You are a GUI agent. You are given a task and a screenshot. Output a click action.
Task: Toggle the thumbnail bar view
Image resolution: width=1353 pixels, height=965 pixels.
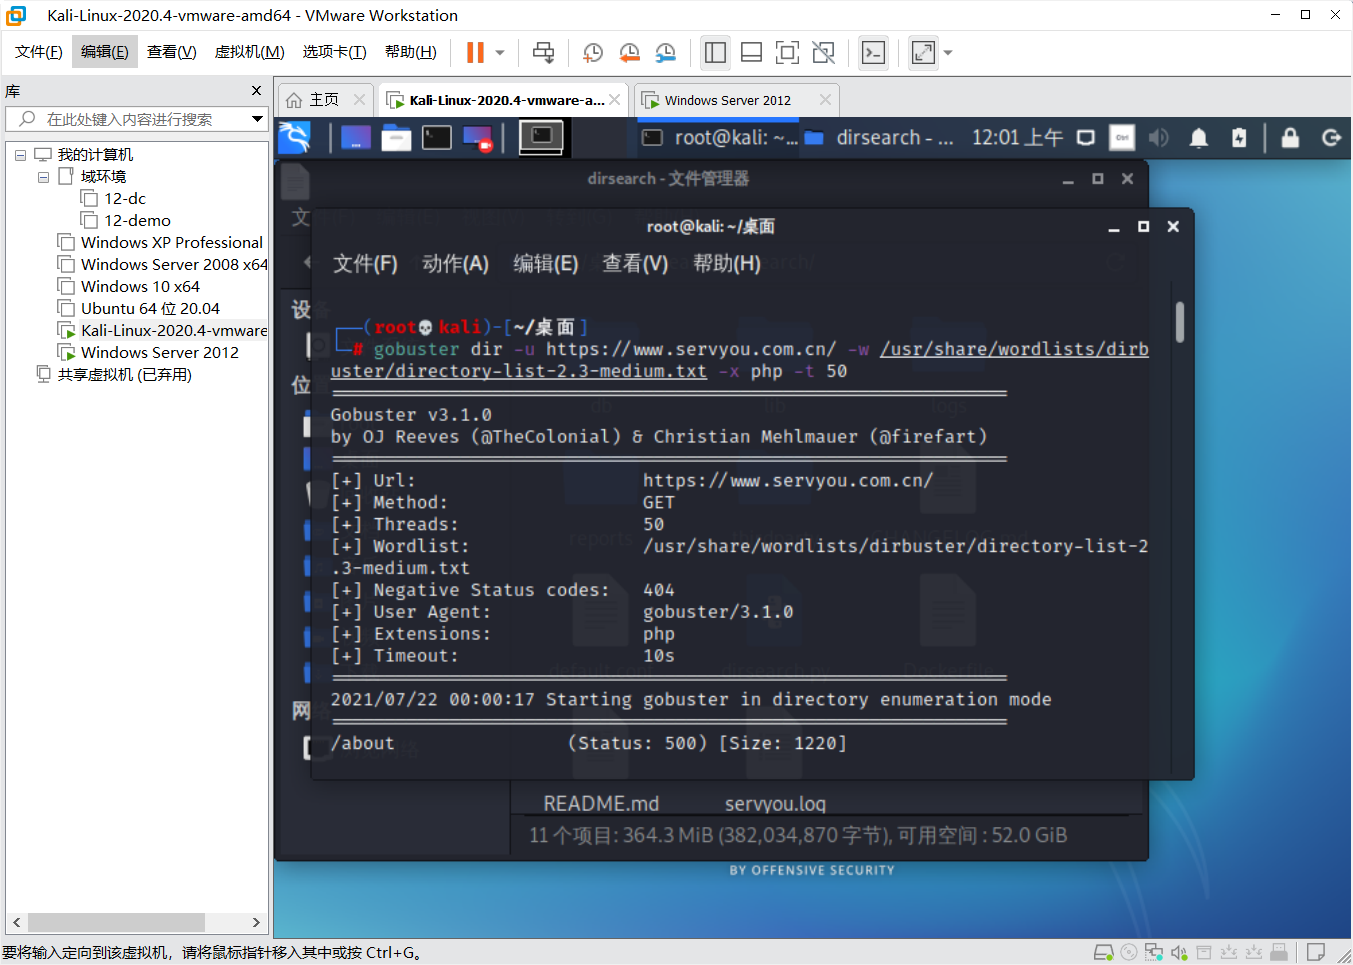[x=751, y=52]
